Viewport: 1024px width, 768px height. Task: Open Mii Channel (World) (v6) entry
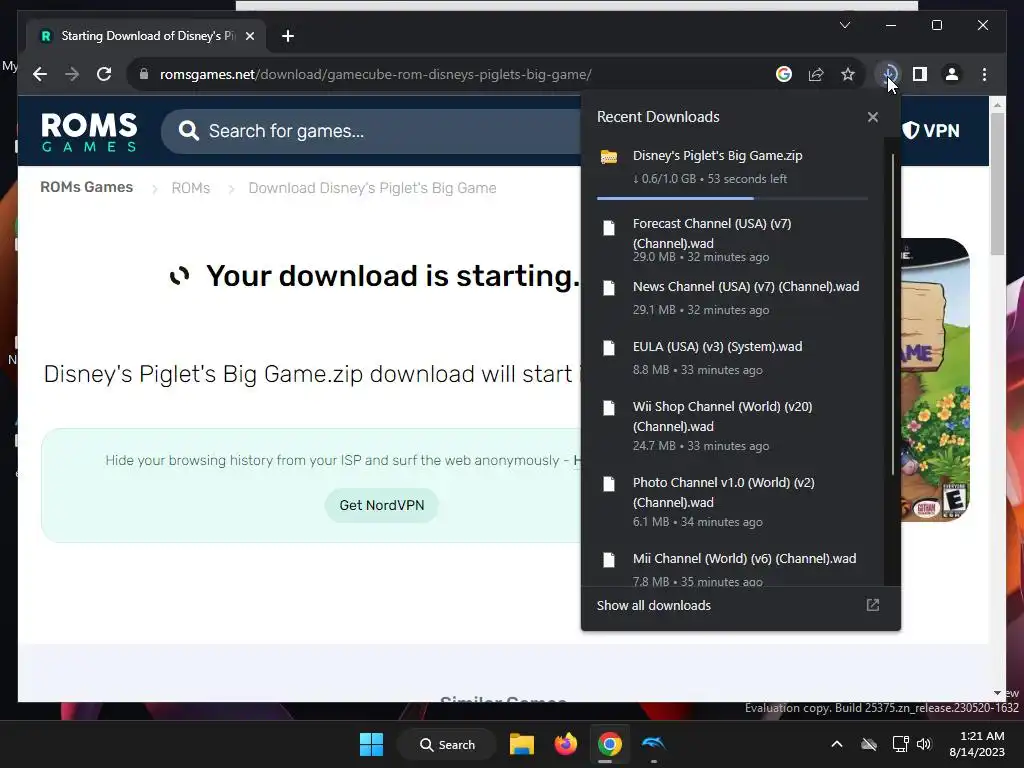click(x=732, y=568)
